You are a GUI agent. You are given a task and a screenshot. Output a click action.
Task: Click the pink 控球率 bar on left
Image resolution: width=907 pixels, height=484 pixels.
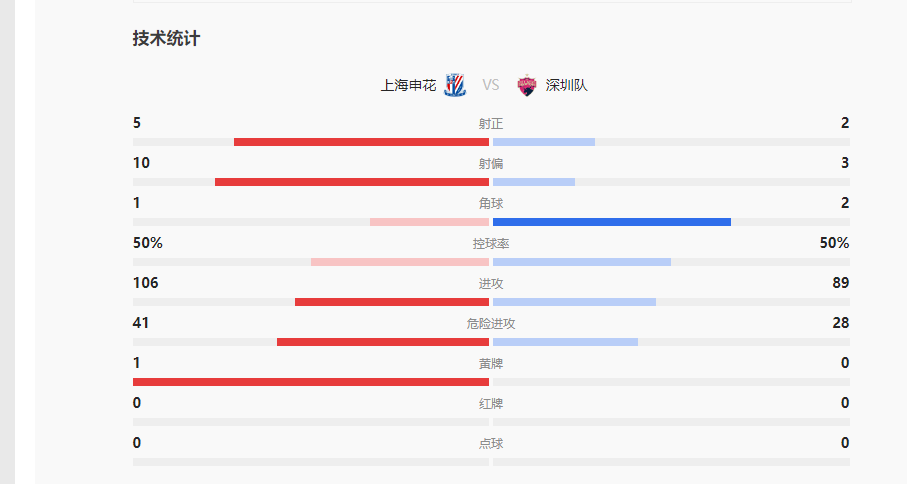[x=400, y=262]
